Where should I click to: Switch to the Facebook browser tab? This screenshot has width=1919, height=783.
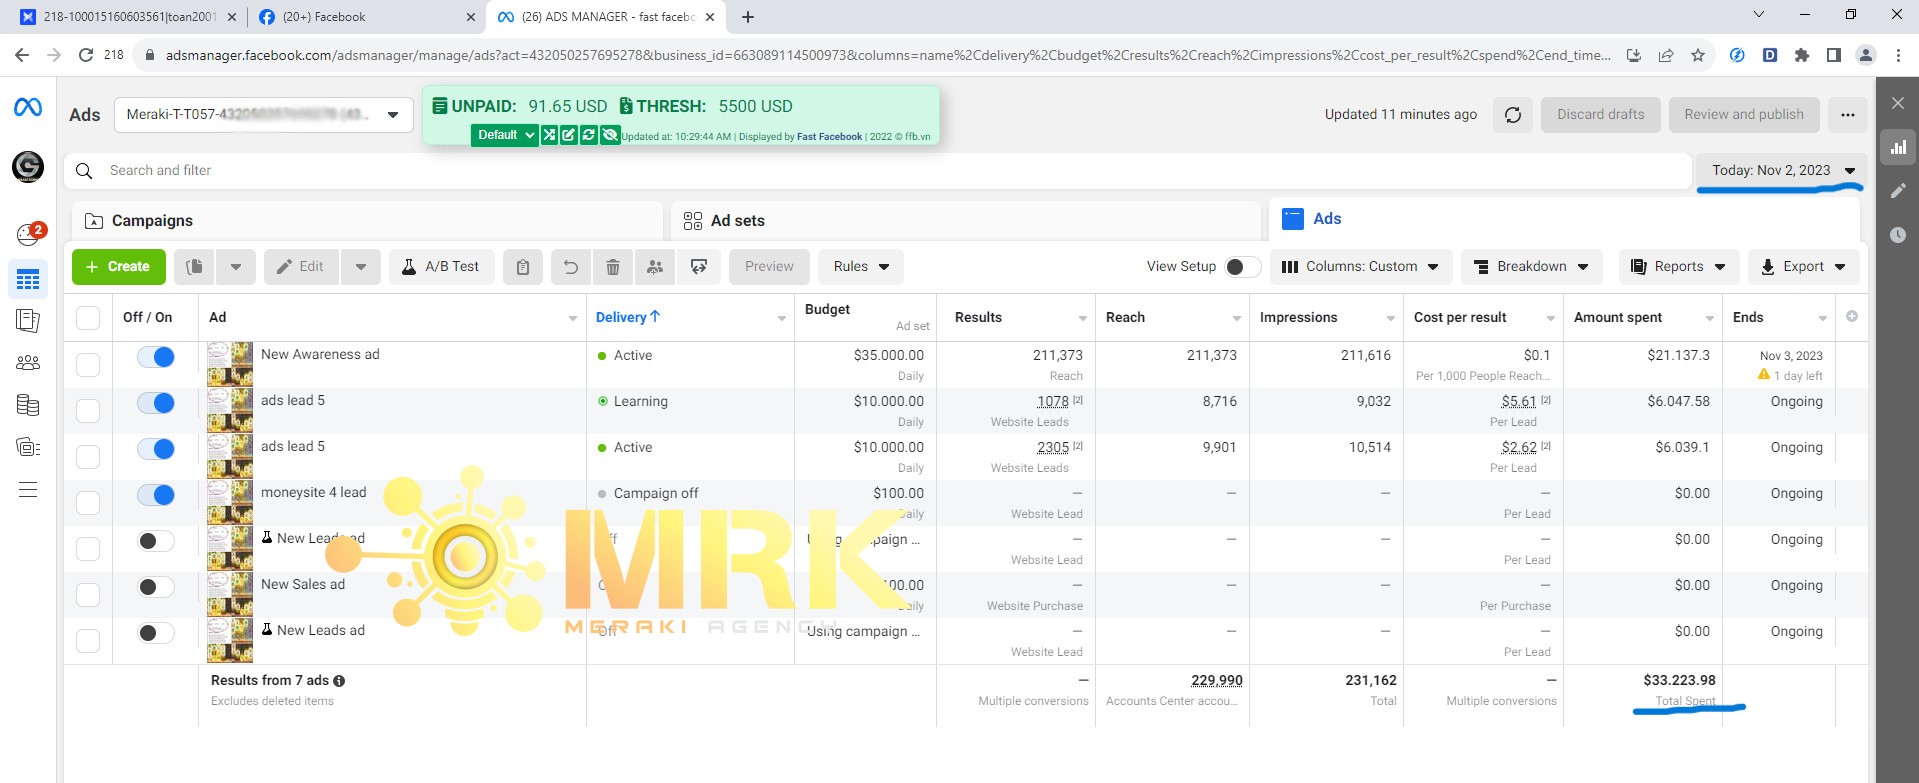tap(366, 17)
